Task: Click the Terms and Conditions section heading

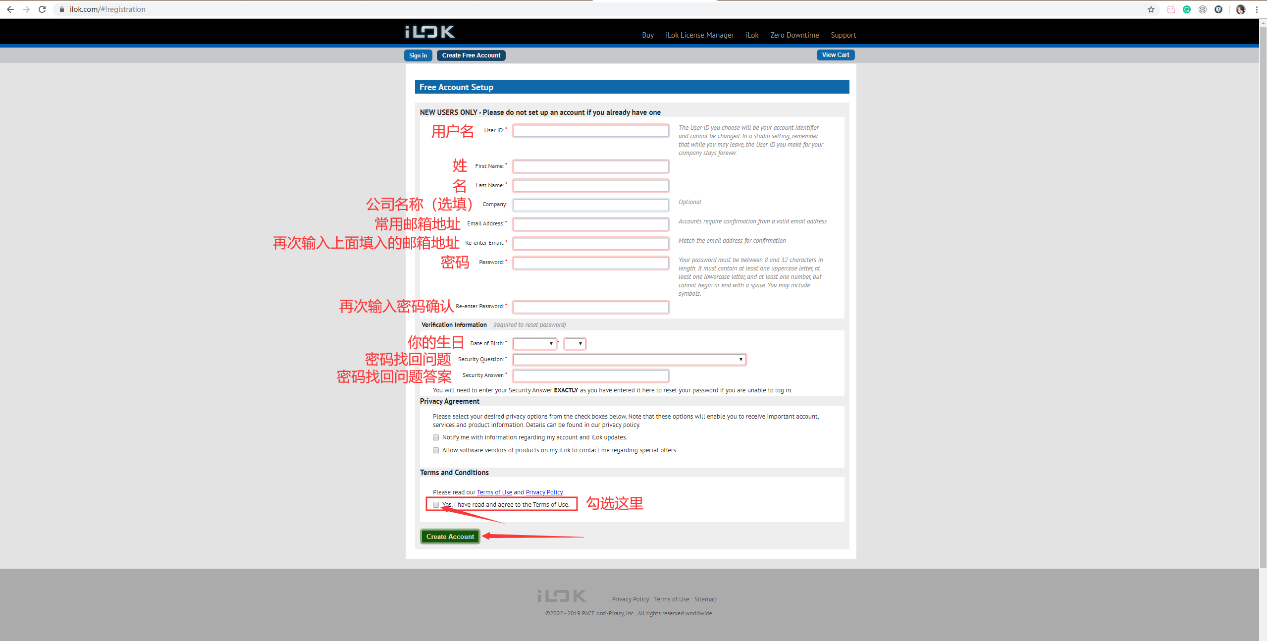Action: point(454,472)
